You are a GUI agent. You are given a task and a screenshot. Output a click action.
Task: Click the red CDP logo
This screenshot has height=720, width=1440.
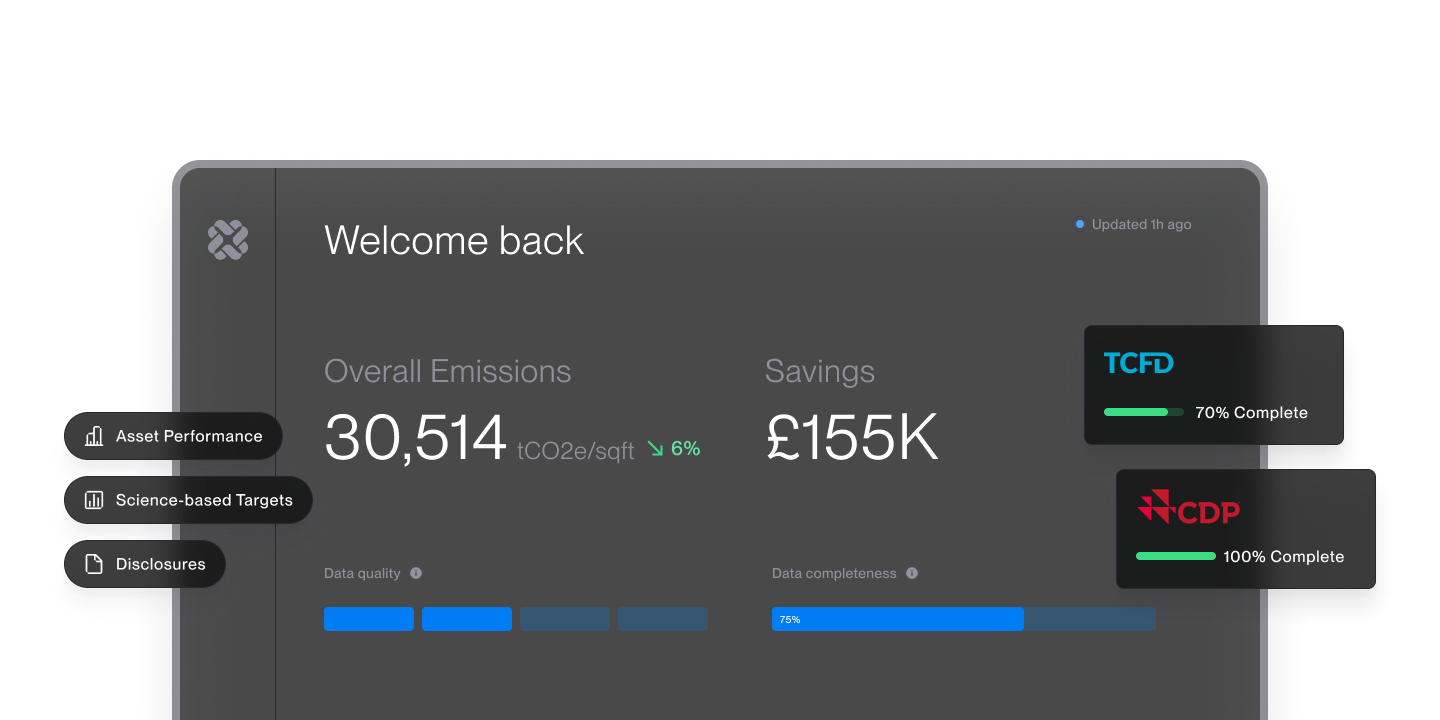[1191, 509]
